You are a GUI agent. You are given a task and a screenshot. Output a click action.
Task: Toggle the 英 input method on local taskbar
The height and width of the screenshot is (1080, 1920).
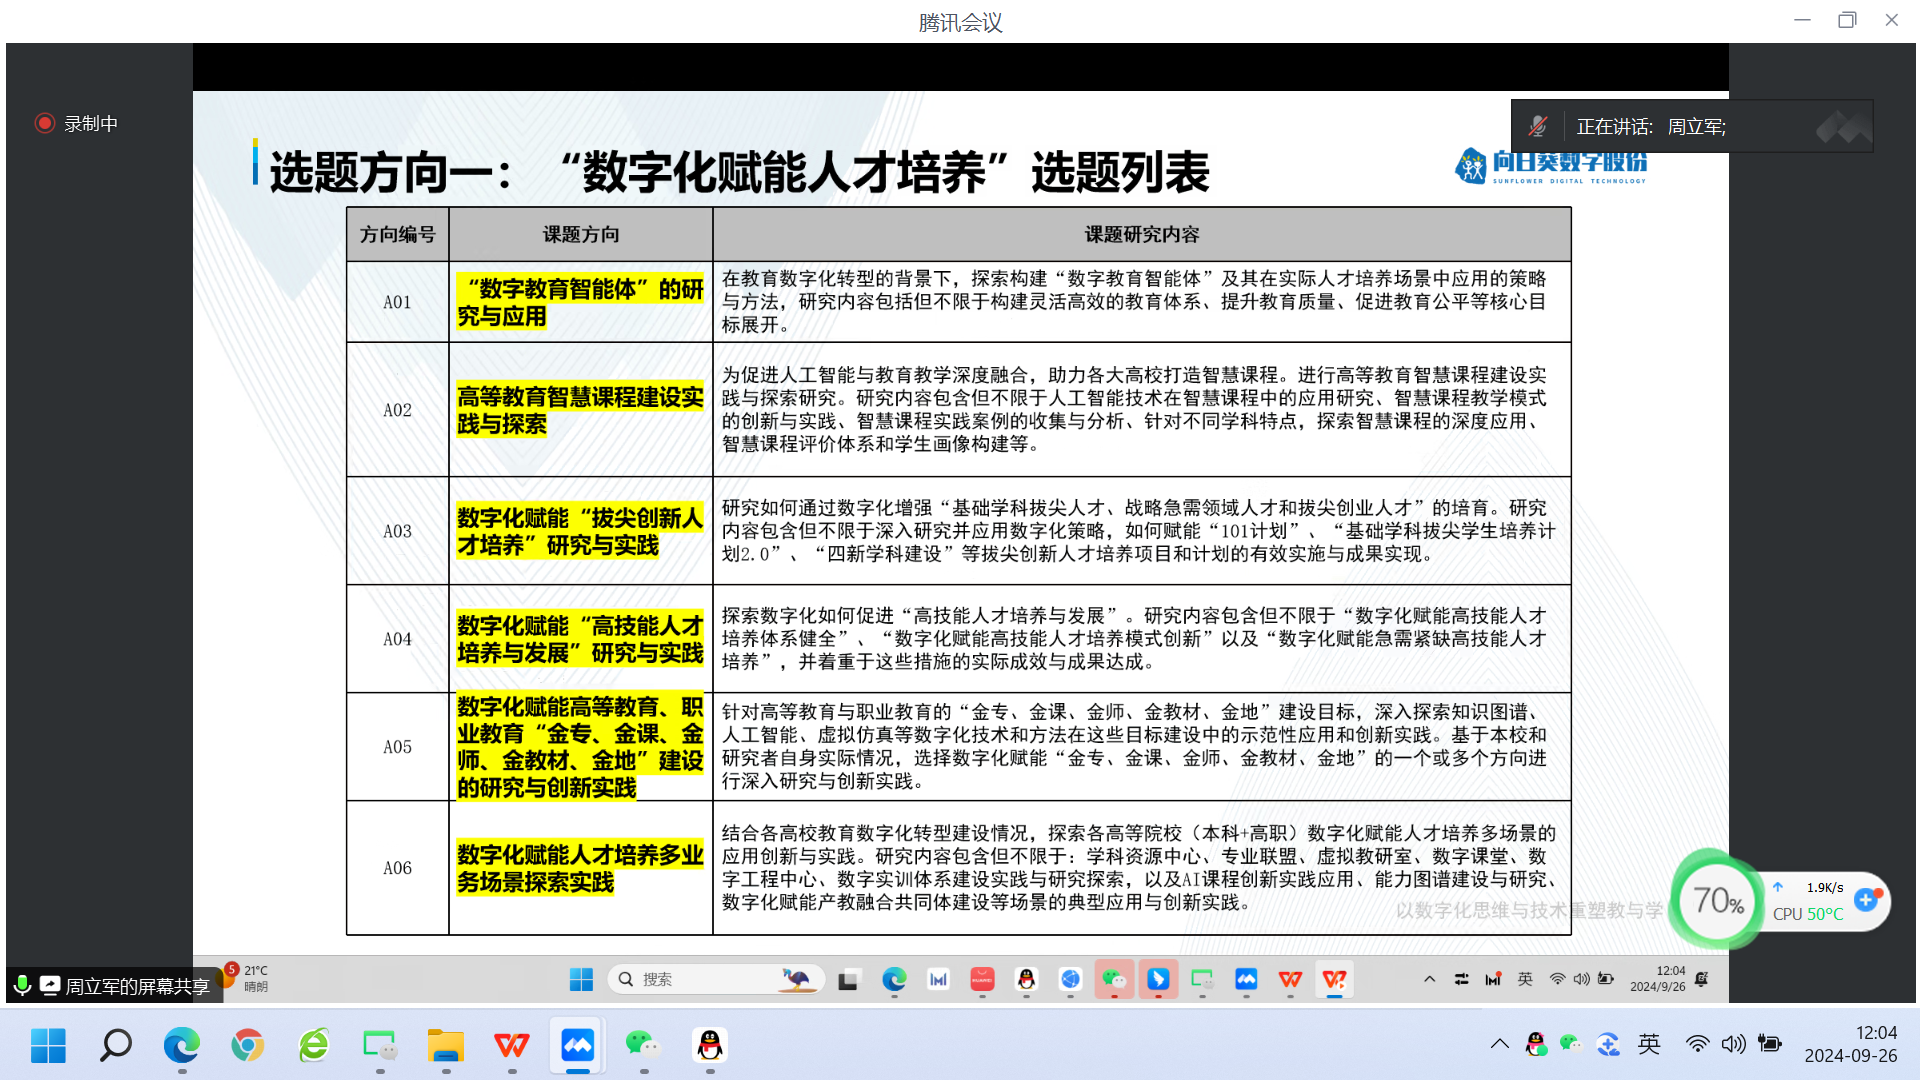(x=1649, y=1044)
